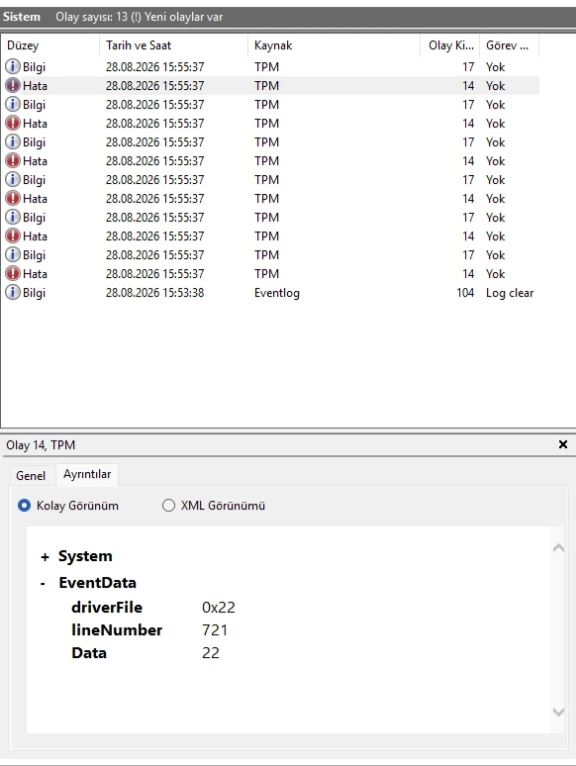
Task: Sort by the Düzey column header
Action: point(50,45)
